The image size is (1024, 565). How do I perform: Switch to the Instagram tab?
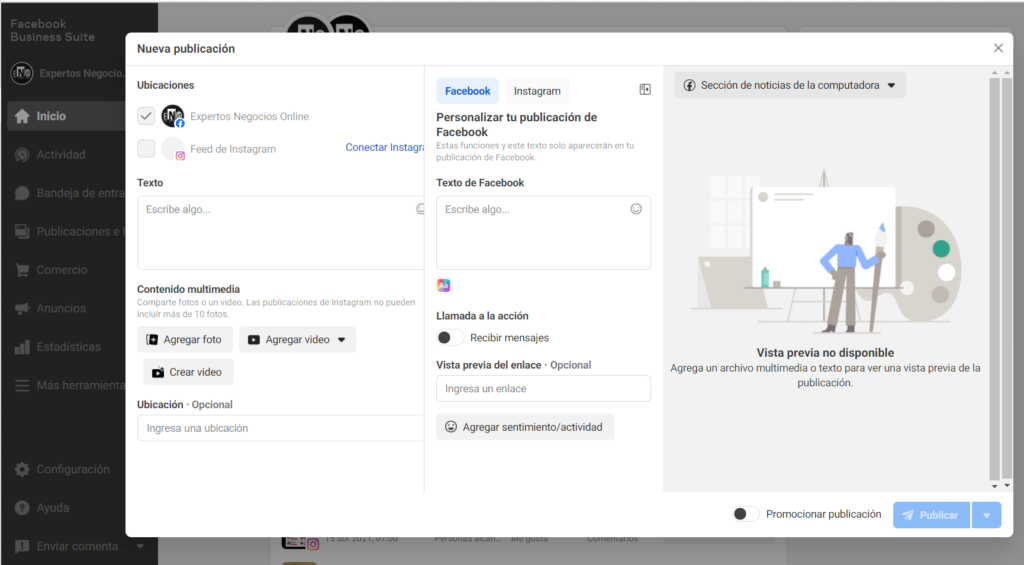(537, 91)
